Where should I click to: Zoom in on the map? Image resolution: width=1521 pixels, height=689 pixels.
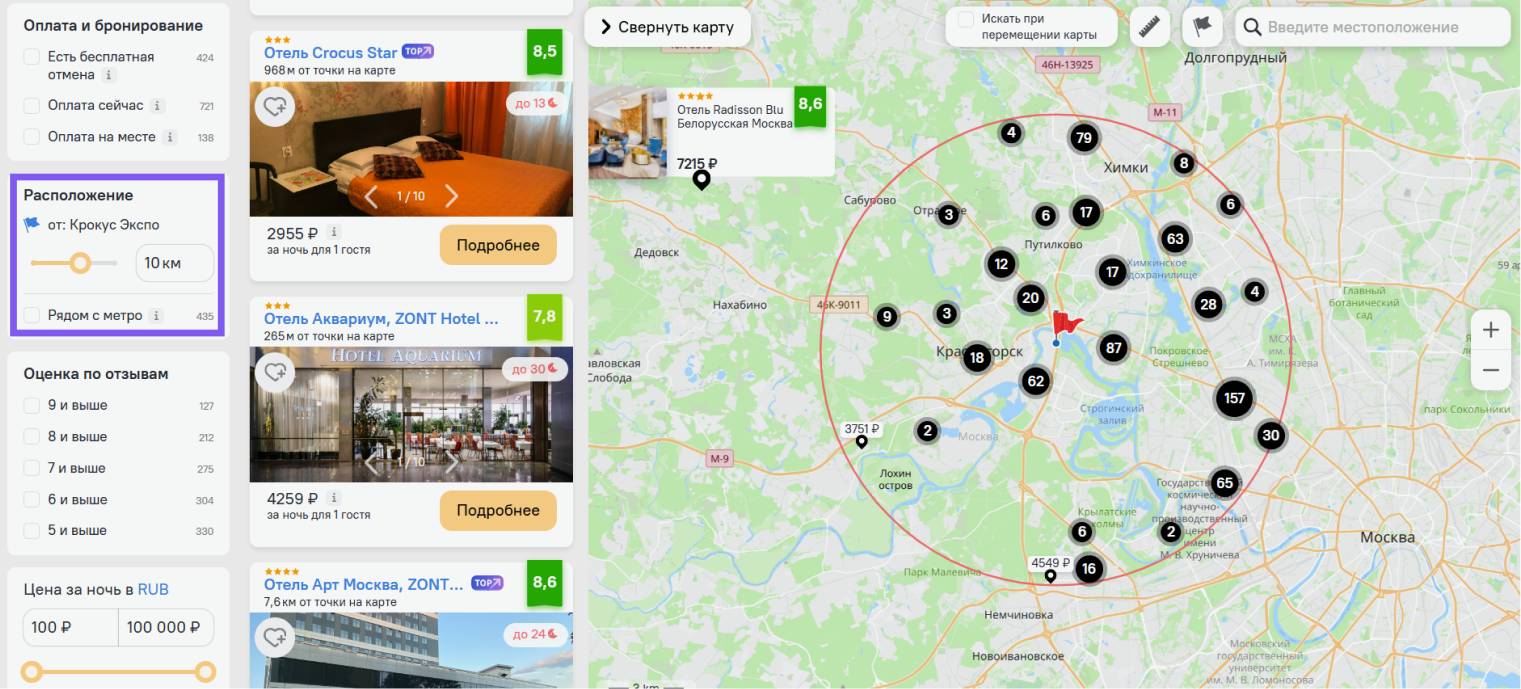[x=1491, y=330]
